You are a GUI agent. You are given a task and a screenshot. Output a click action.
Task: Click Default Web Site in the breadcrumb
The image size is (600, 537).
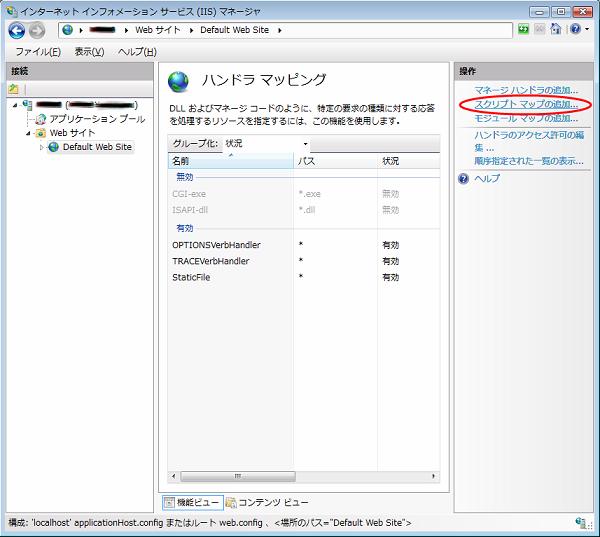[x=234, y=30]
